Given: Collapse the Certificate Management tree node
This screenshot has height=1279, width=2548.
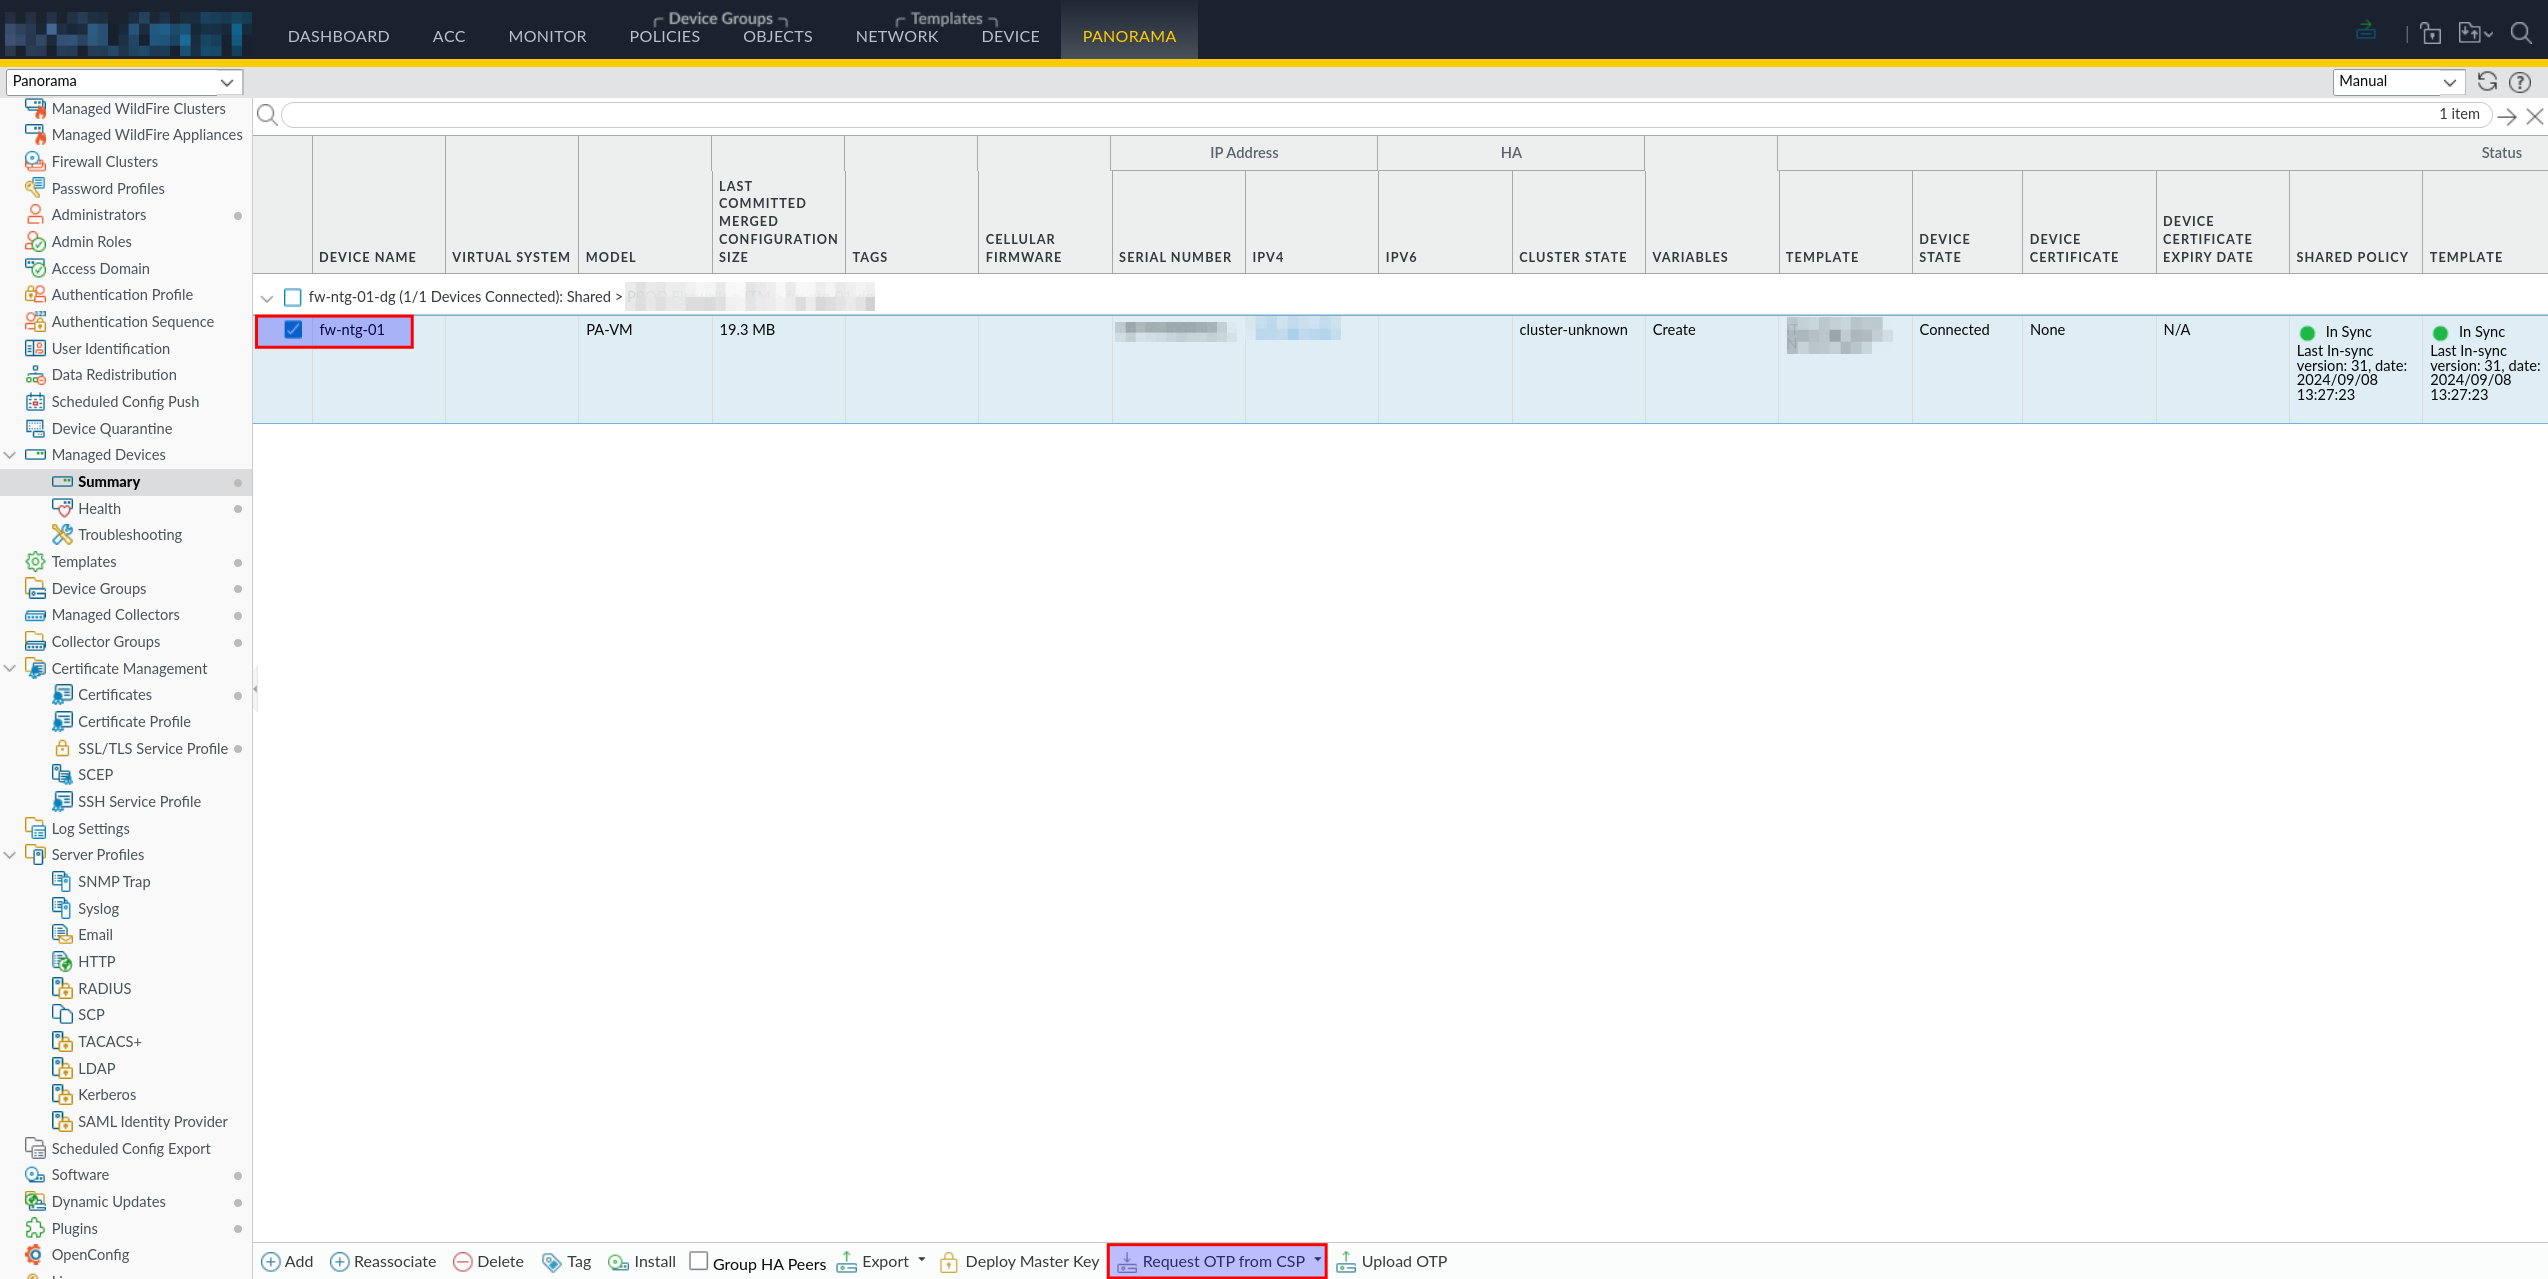Looking at the screenshot, I should [x=10, y=668].
